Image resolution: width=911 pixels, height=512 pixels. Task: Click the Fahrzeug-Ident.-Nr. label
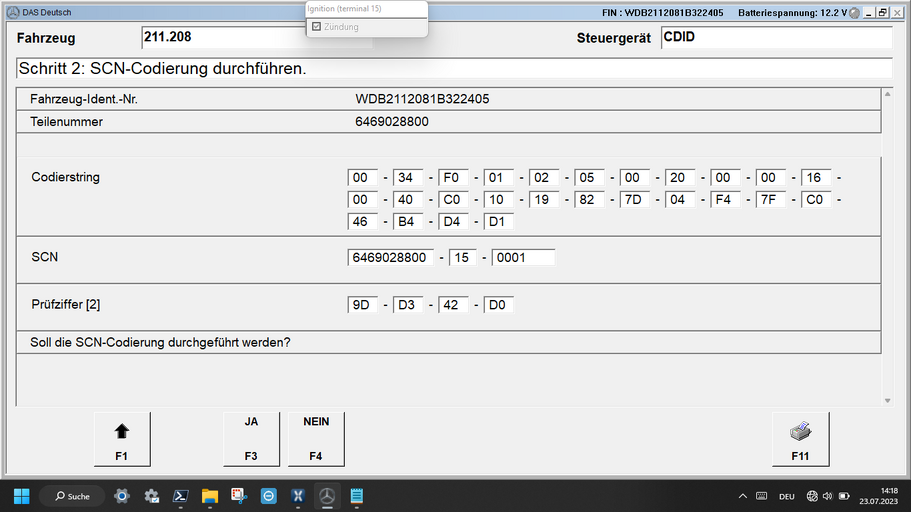coord(84,99)
